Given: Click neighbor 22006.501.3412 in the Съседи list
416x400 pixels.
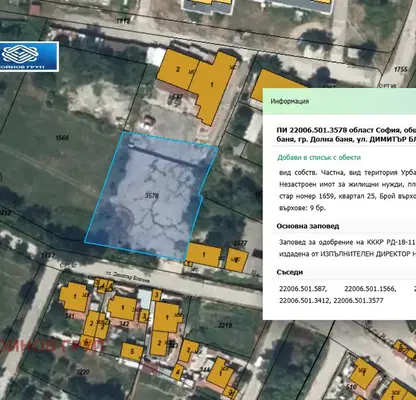Looking at the screenshot, I should click(305, 301).
